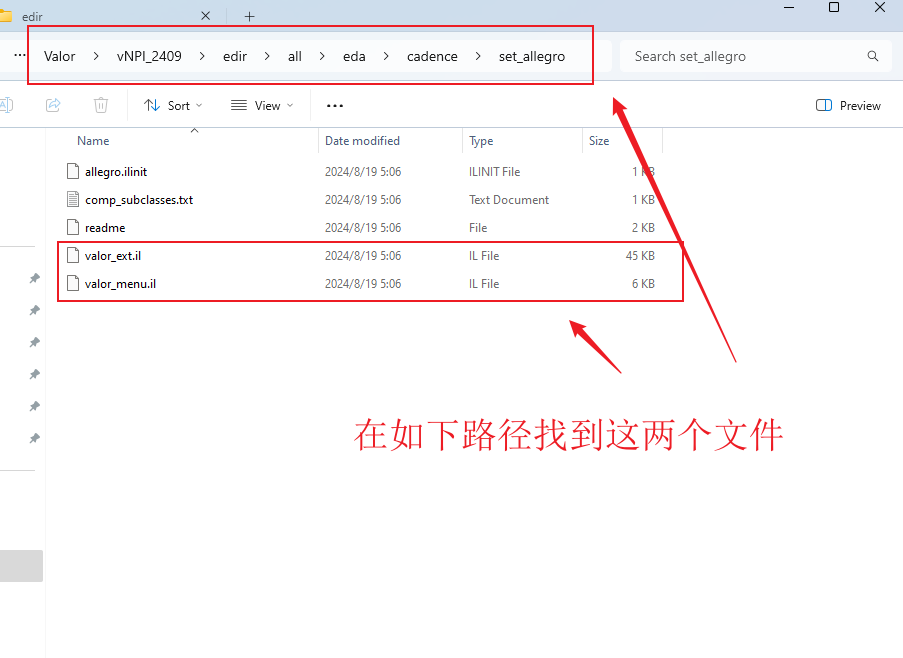Viewport: 903px width, 658px height.
Task: Click the folder icon in tab
Action: (x=5, y=16)
